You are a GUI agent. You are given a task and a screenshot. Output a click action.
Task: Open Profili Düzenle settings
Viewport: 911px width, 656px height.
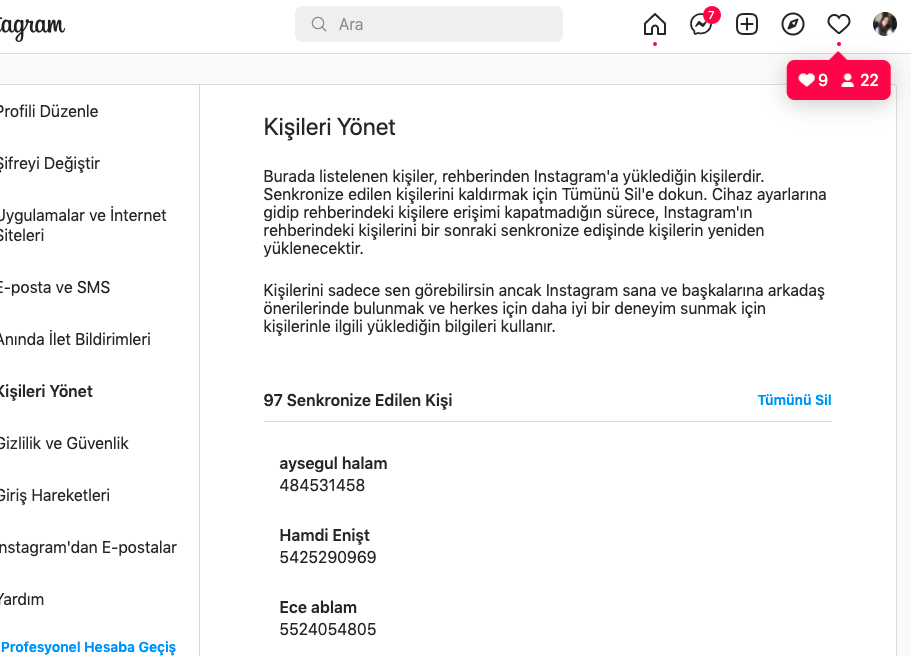click(49, 111)
